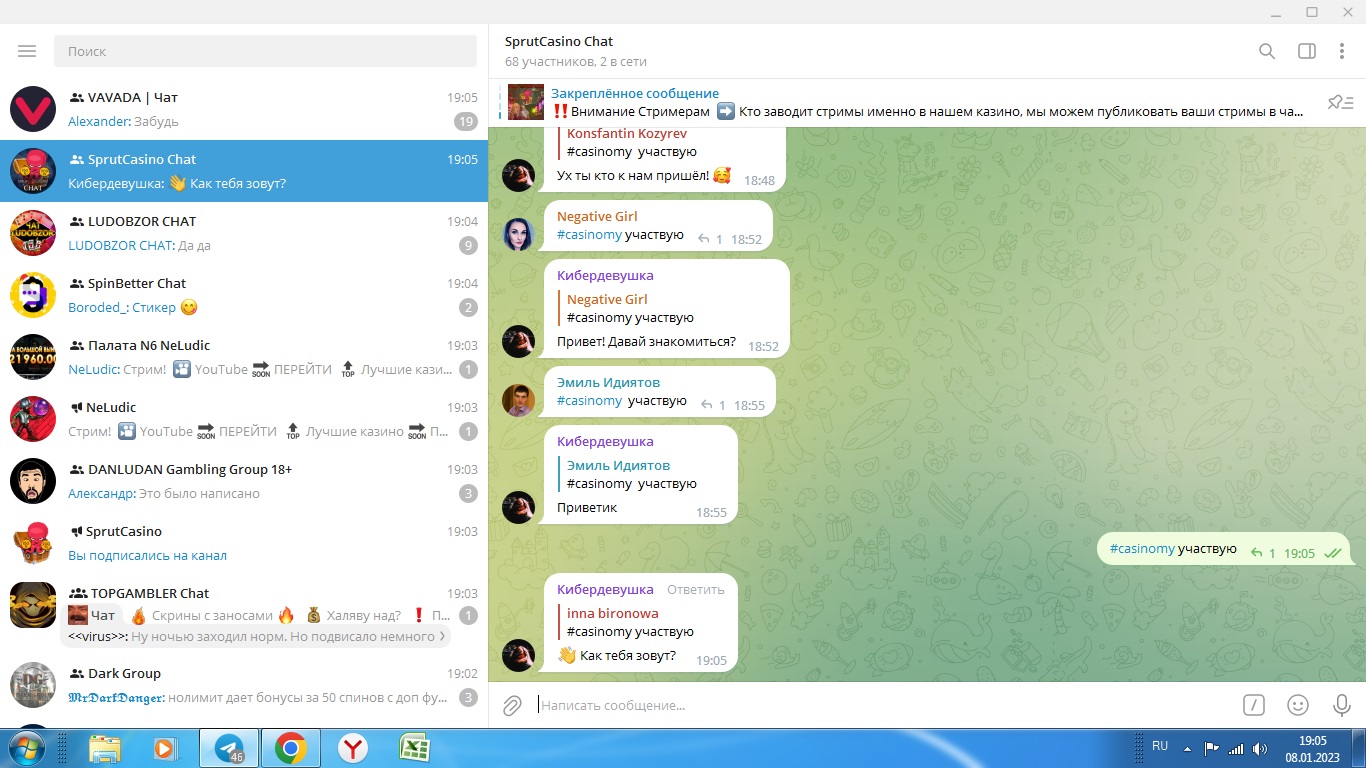Click the 19 unread badge on VAVADA
This screenshot has width=1366, height=768.
[466, 122]
